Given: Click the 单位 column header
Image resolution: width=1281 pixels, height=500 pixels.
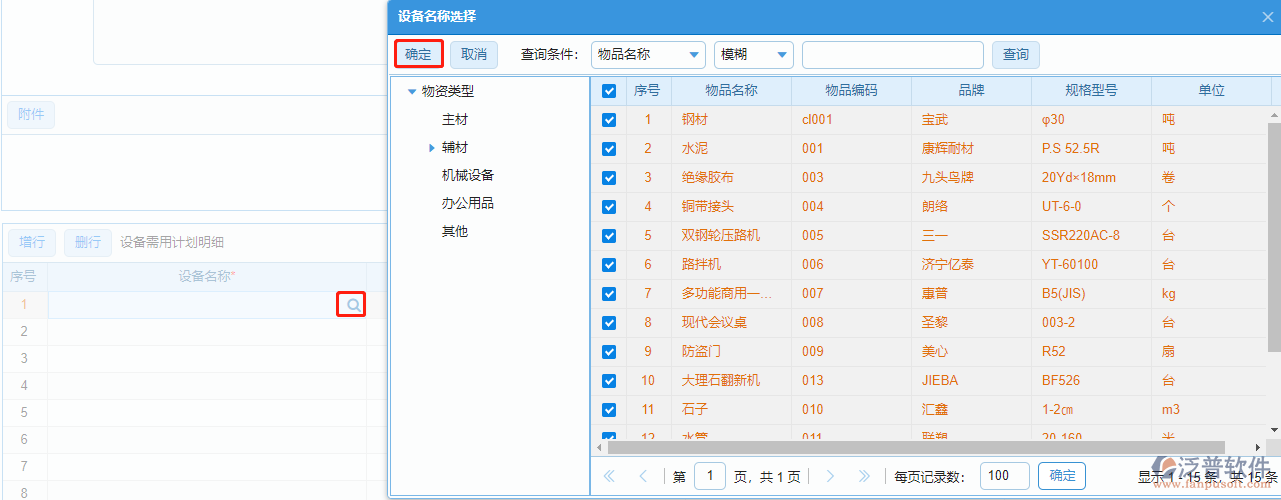Looking at the screenshot, I should (1211, 91).
